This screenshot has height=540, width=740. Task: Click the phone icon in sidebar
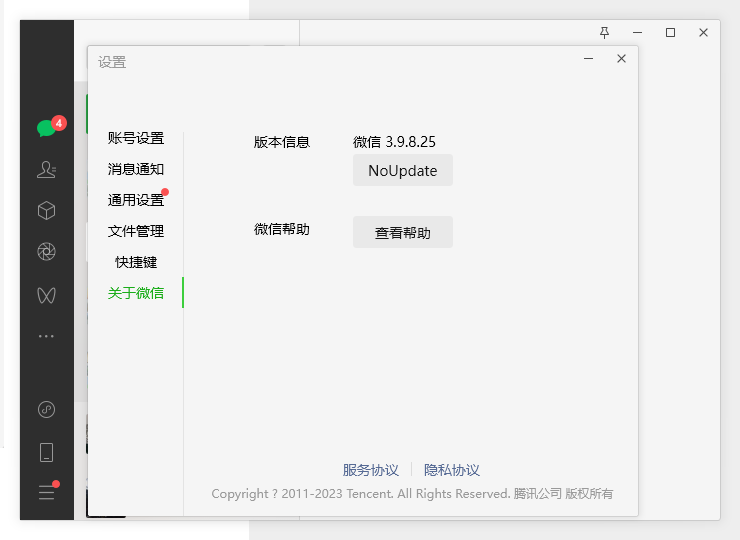coord(46,452)
